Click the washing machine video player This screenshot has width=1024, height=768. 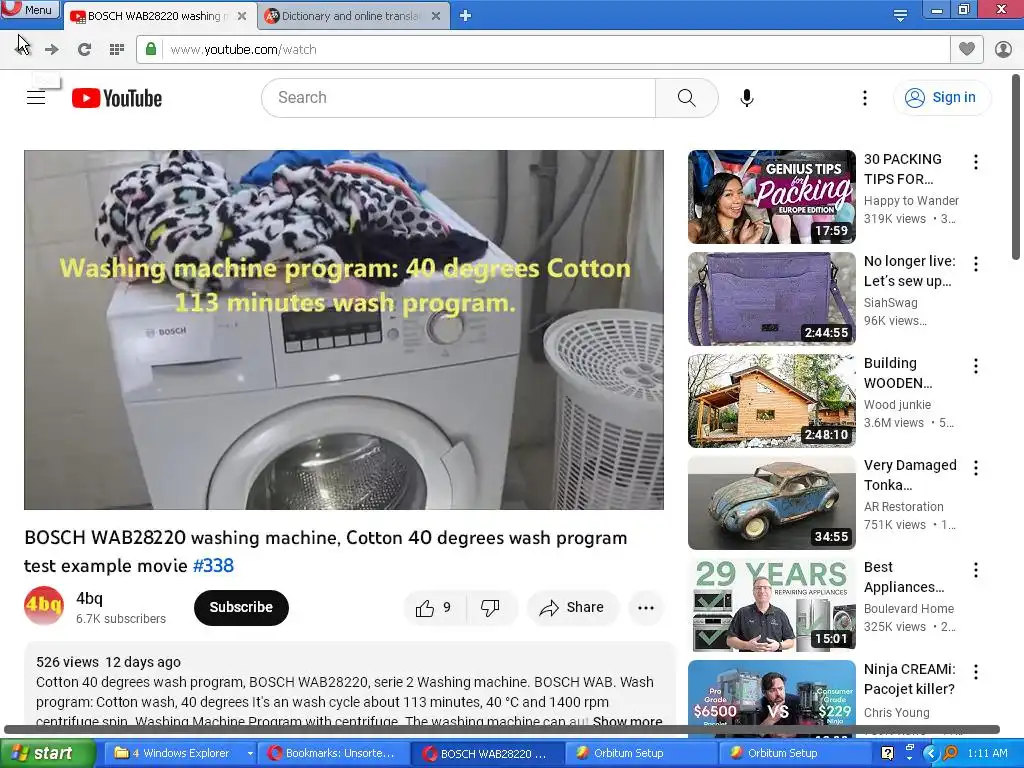point(344,330)
